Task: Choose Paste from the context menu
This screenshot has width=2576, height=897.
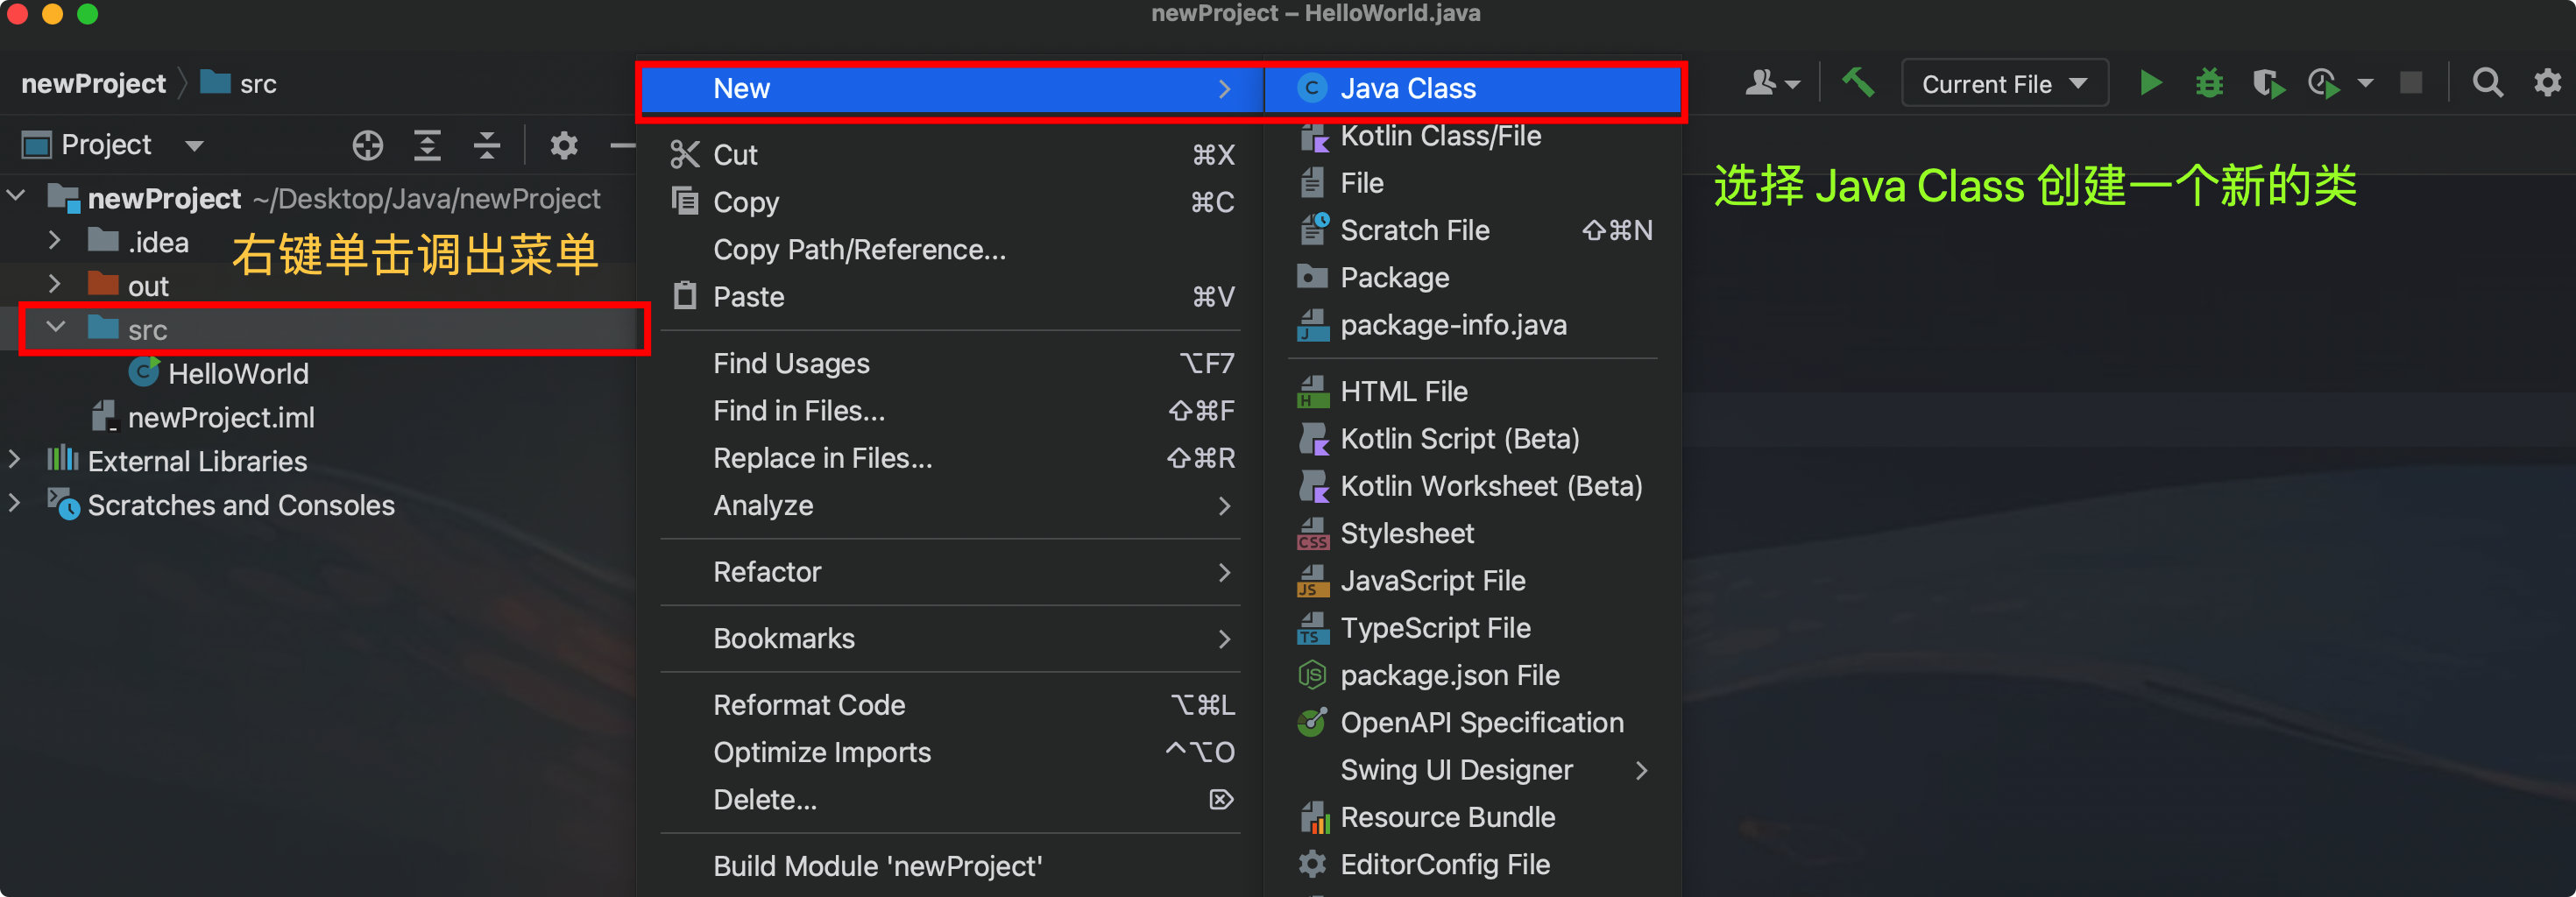Action: [951, 297]
